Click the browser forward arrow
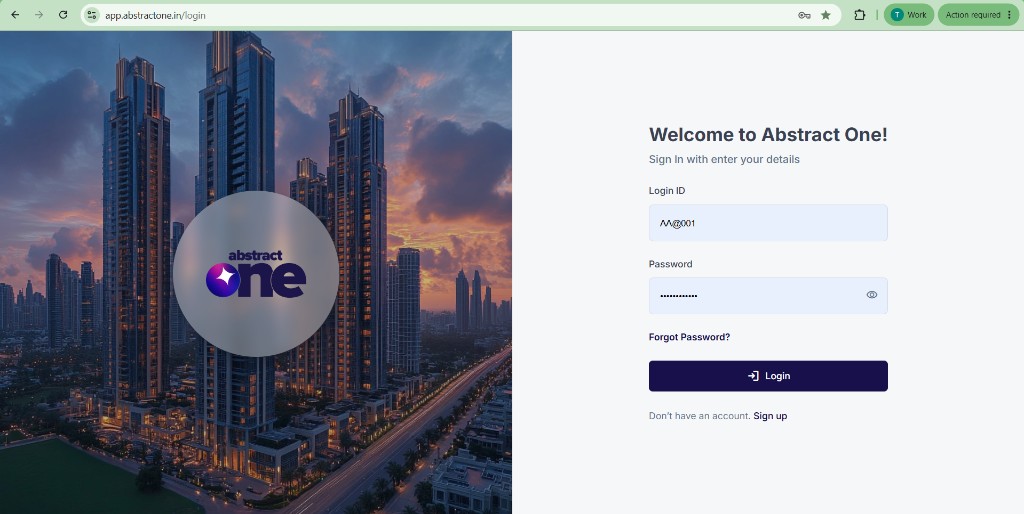This screenshot has width=1024, height=514. (x=39, y=14)
